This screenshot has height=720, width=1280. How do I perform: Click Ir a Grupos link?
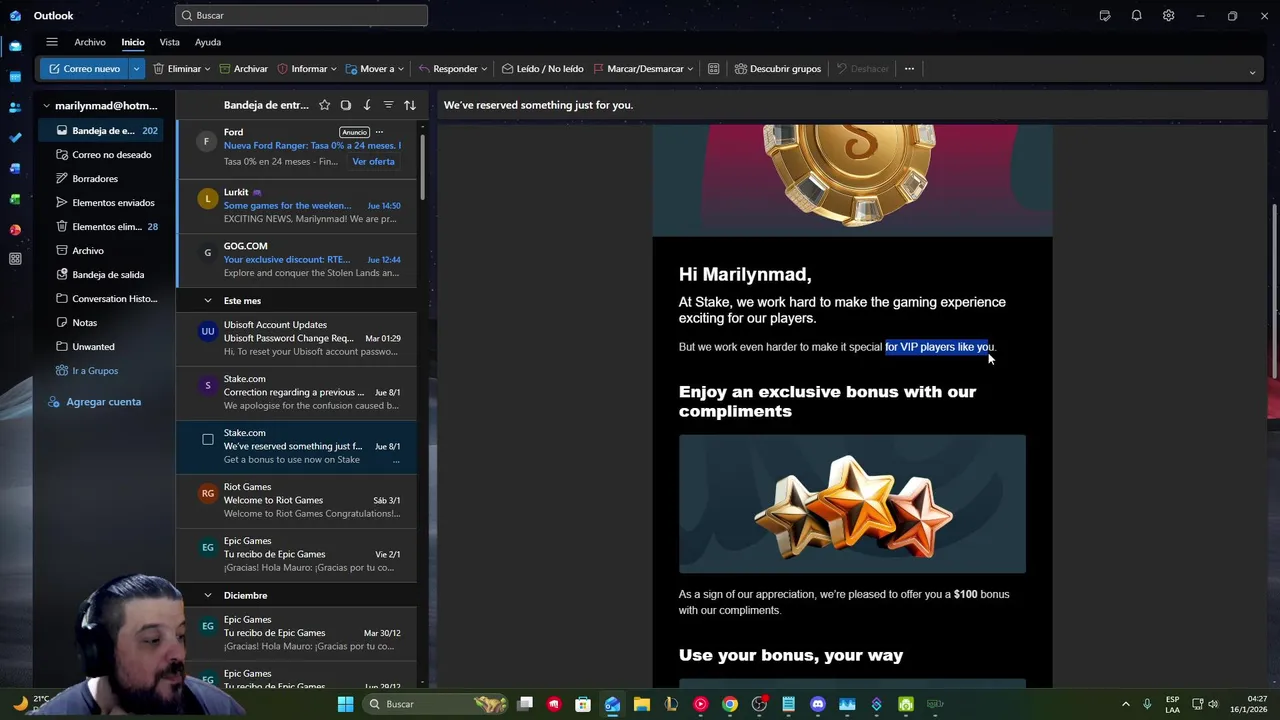pyautogui.click(x=95, y=371)
